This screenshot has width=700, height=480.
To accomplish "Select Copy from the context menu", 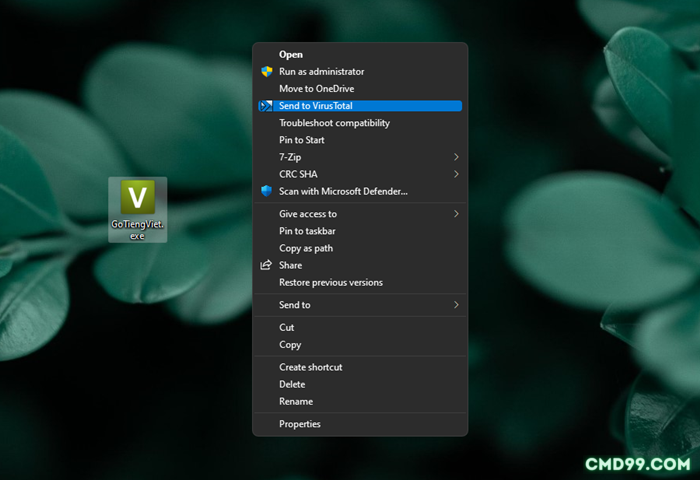I will (x=360, y=345).
